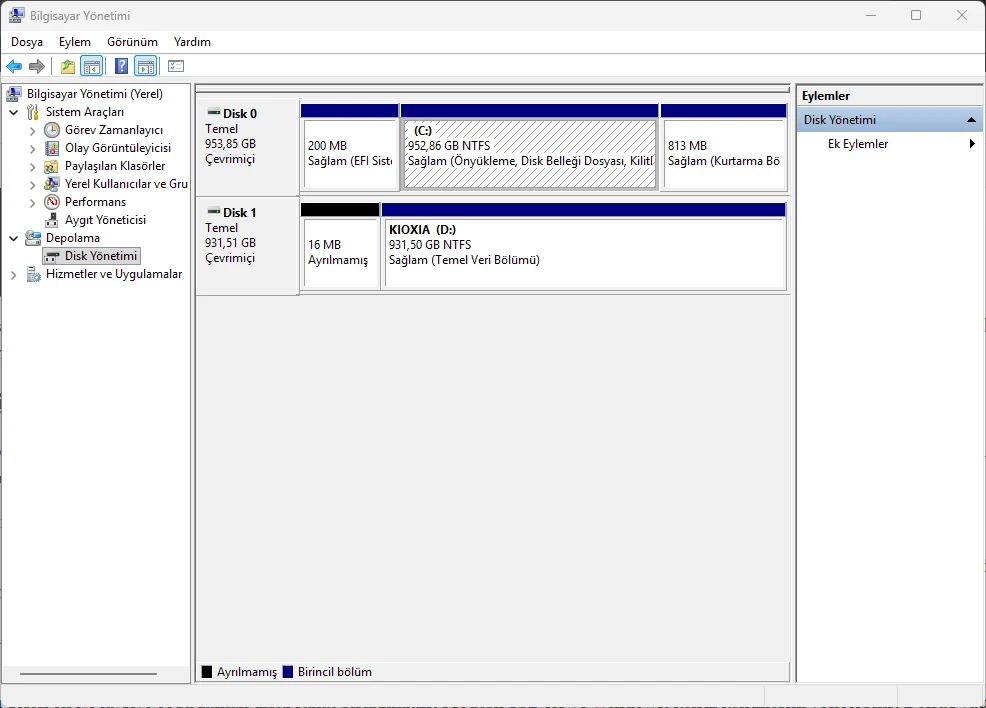Open the Görünüm menu

pyautogui.click(x=132, y=41)
